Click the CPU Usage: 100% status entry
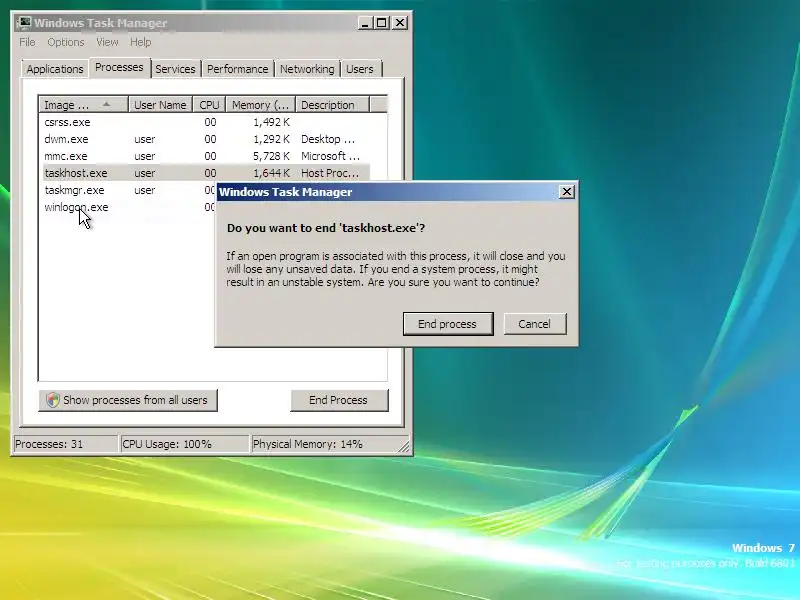 184,444
